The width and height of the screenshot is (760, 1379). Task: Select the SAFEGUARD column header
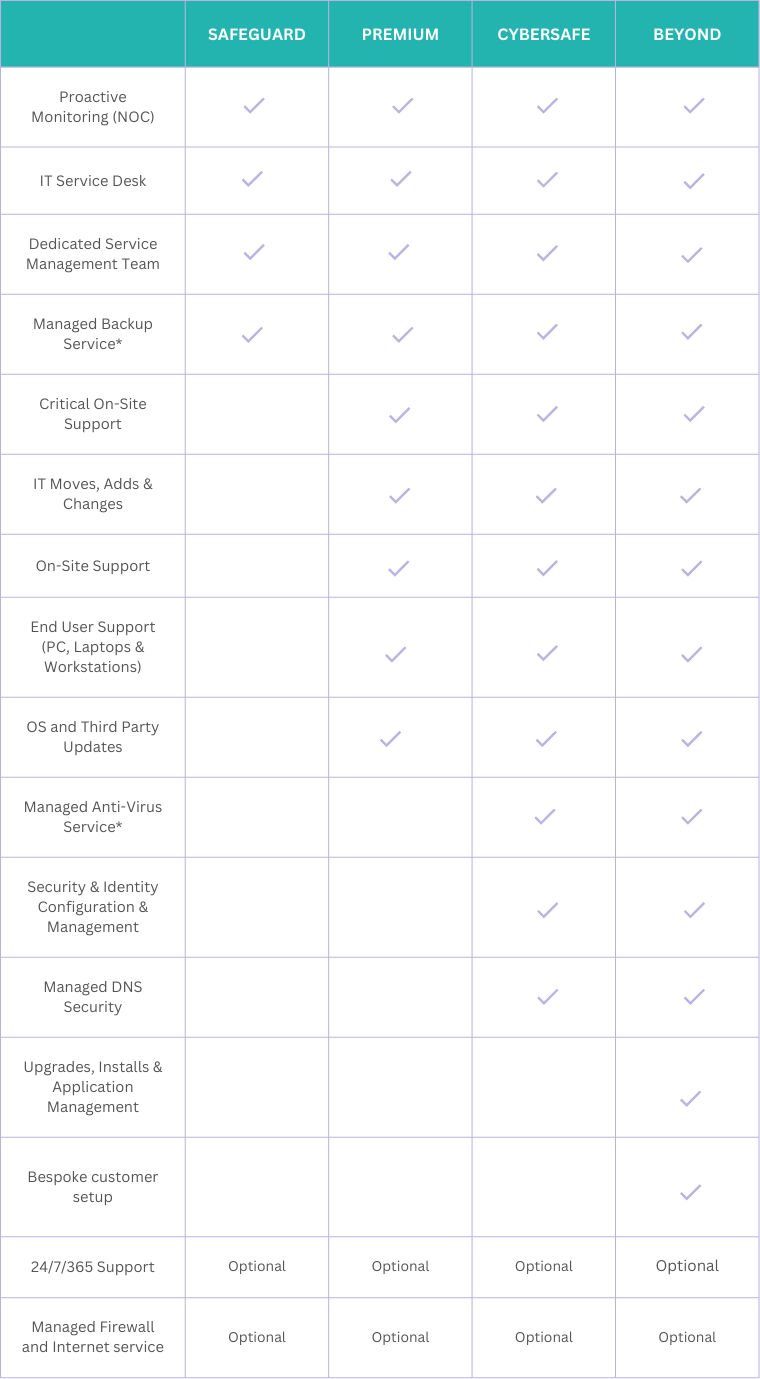[257, 34]
